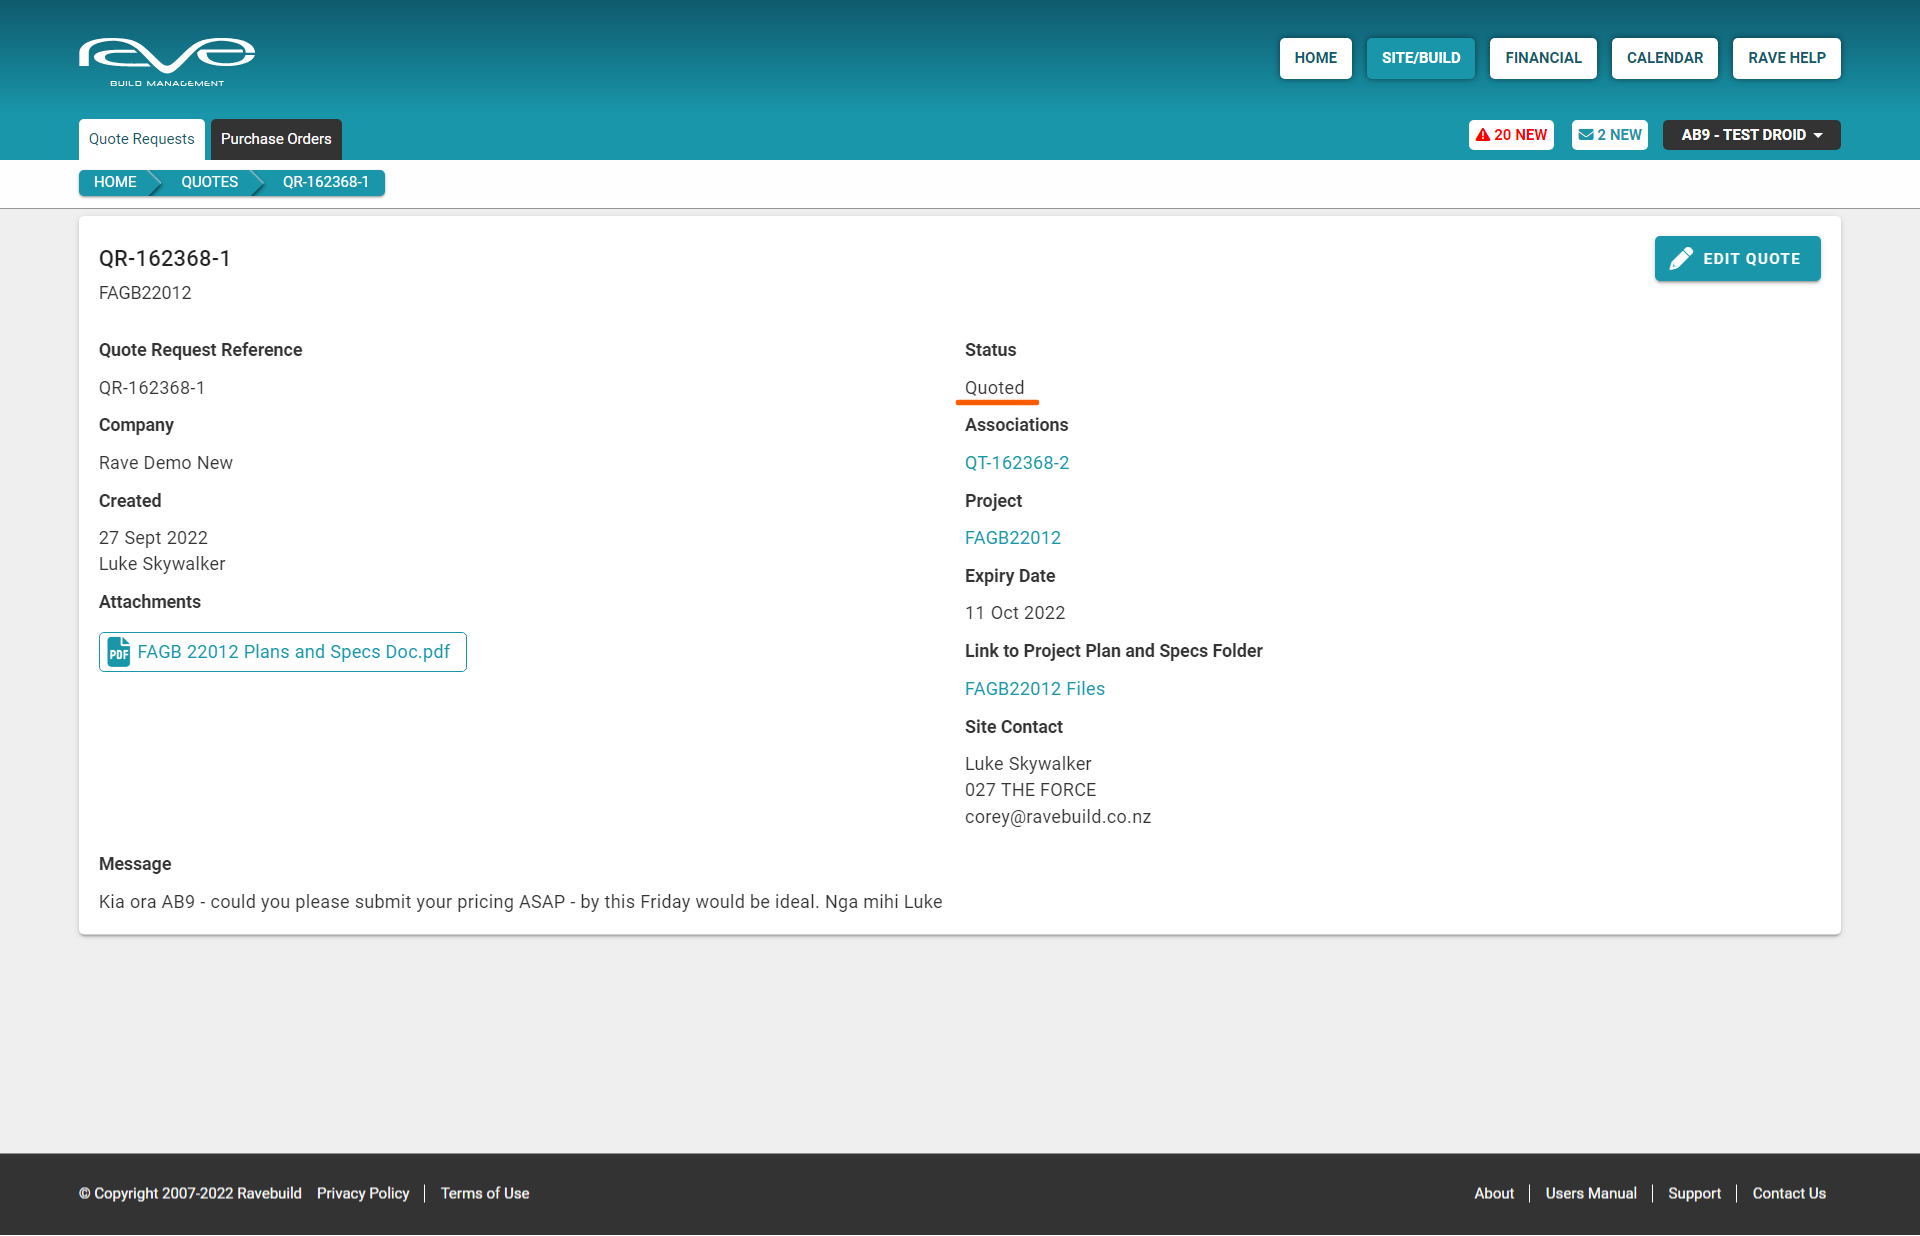This screenshot has height=1236, width=1920.
Task: Expand the AB9 - TEST DROID dropdown
Action: [1751, 135]
